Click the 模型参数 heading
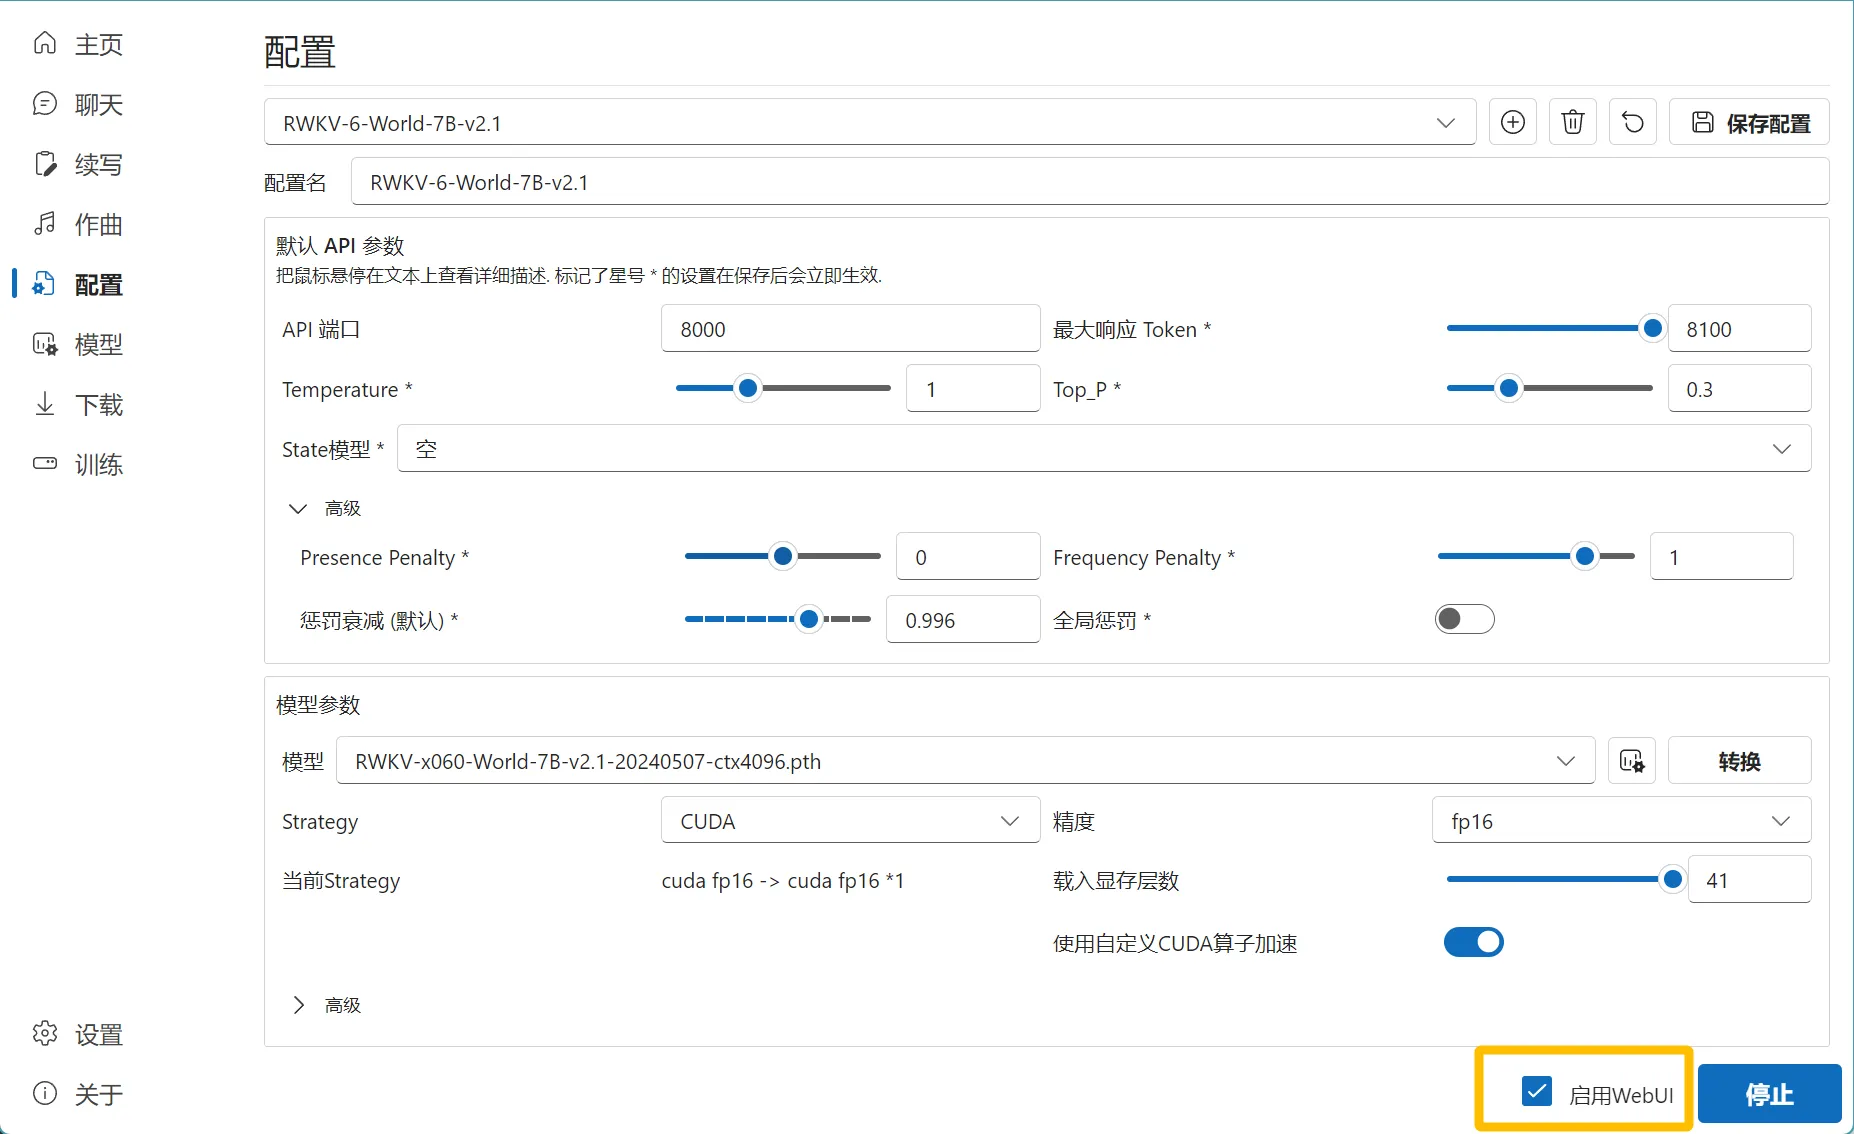This screenshot has width=1854, height=1134. (318, 704)
